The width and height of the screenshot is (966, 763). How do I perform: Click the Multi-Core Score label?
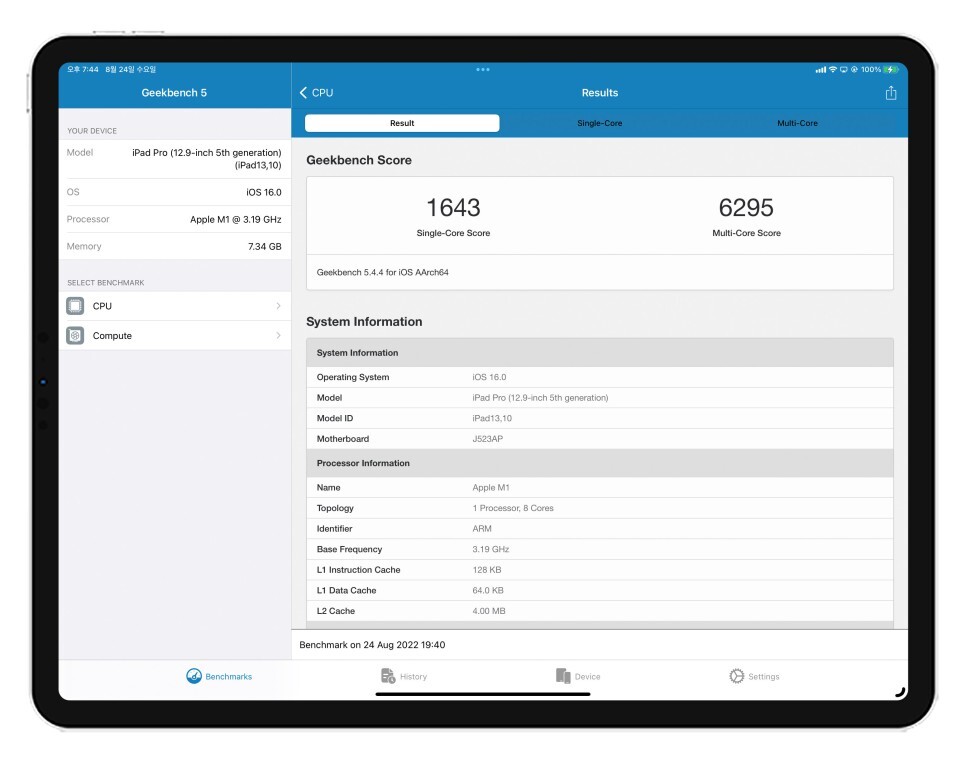[x=747, y=233]
